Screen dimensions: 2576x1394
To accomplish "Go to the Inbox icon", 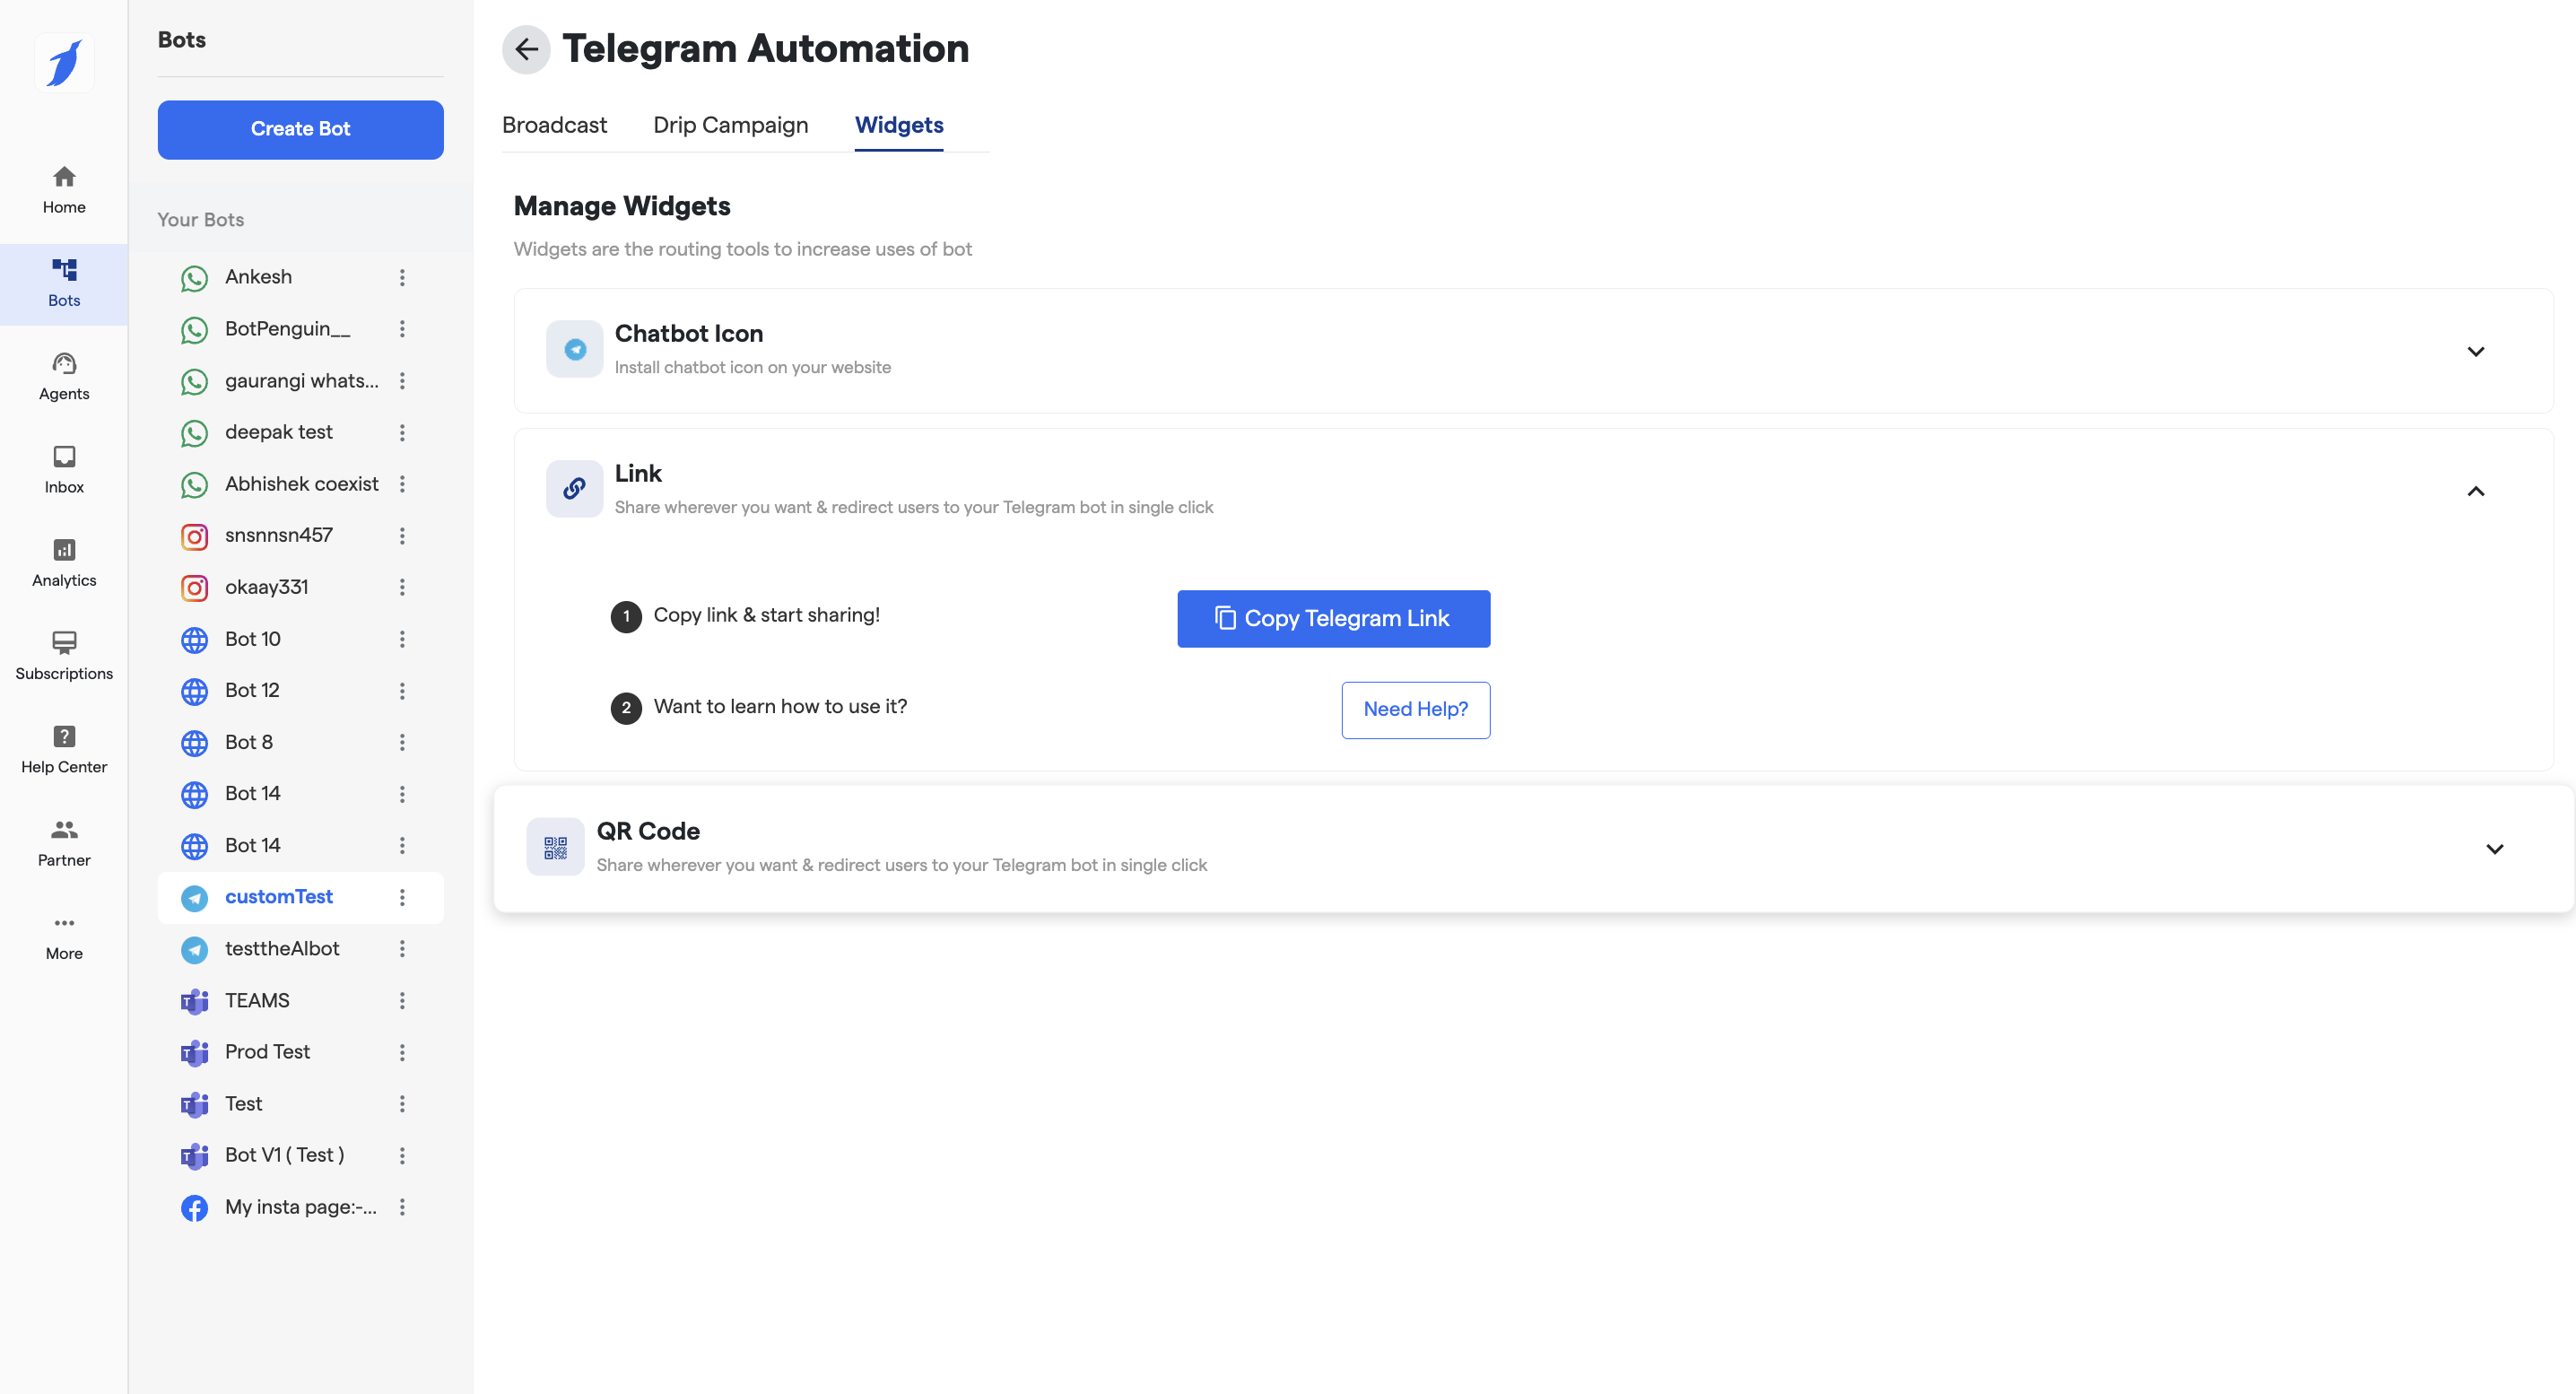I will pos(64,469).
